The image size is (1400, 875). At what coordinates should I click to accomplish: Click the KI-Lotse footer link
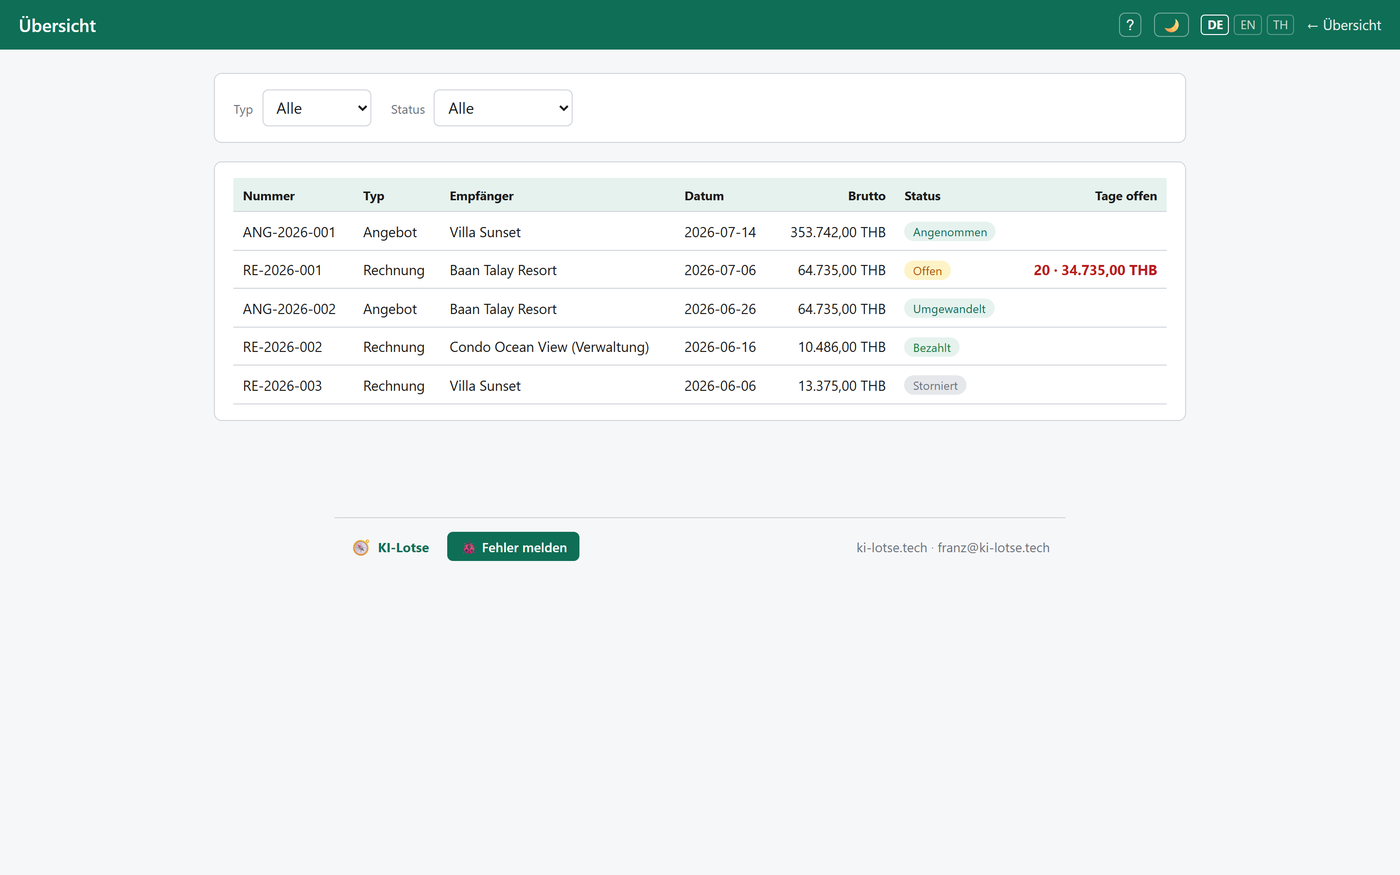tap(403, 548)
